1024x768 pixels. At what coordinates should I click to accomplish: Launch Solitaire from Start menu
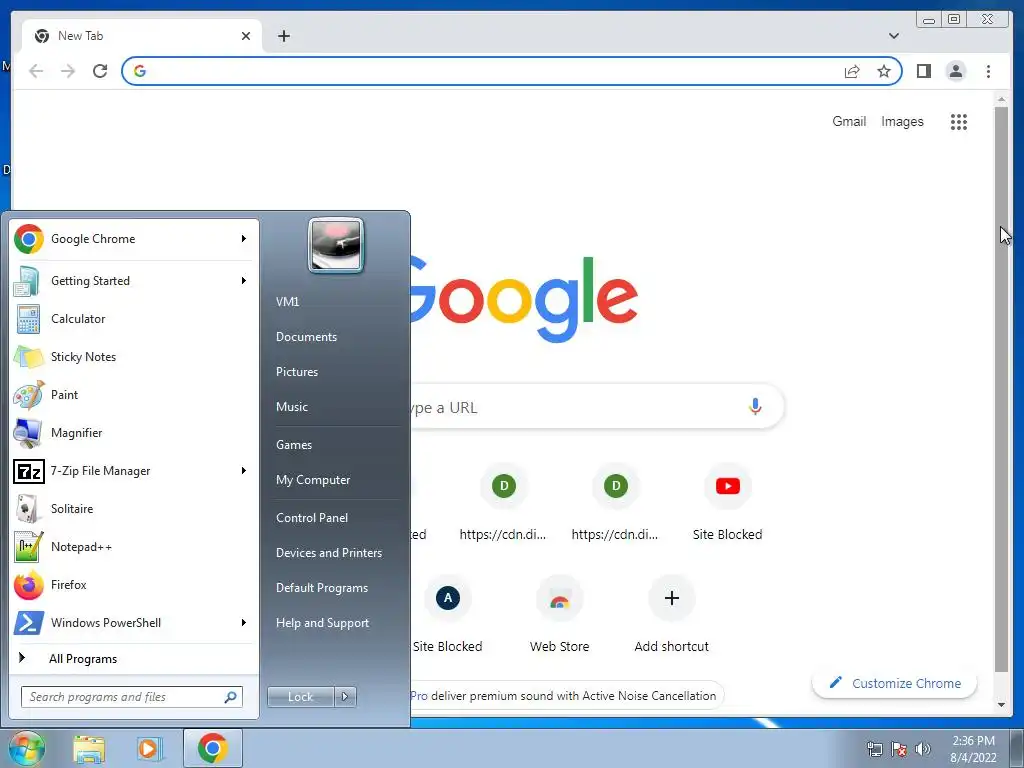[133, 509]
